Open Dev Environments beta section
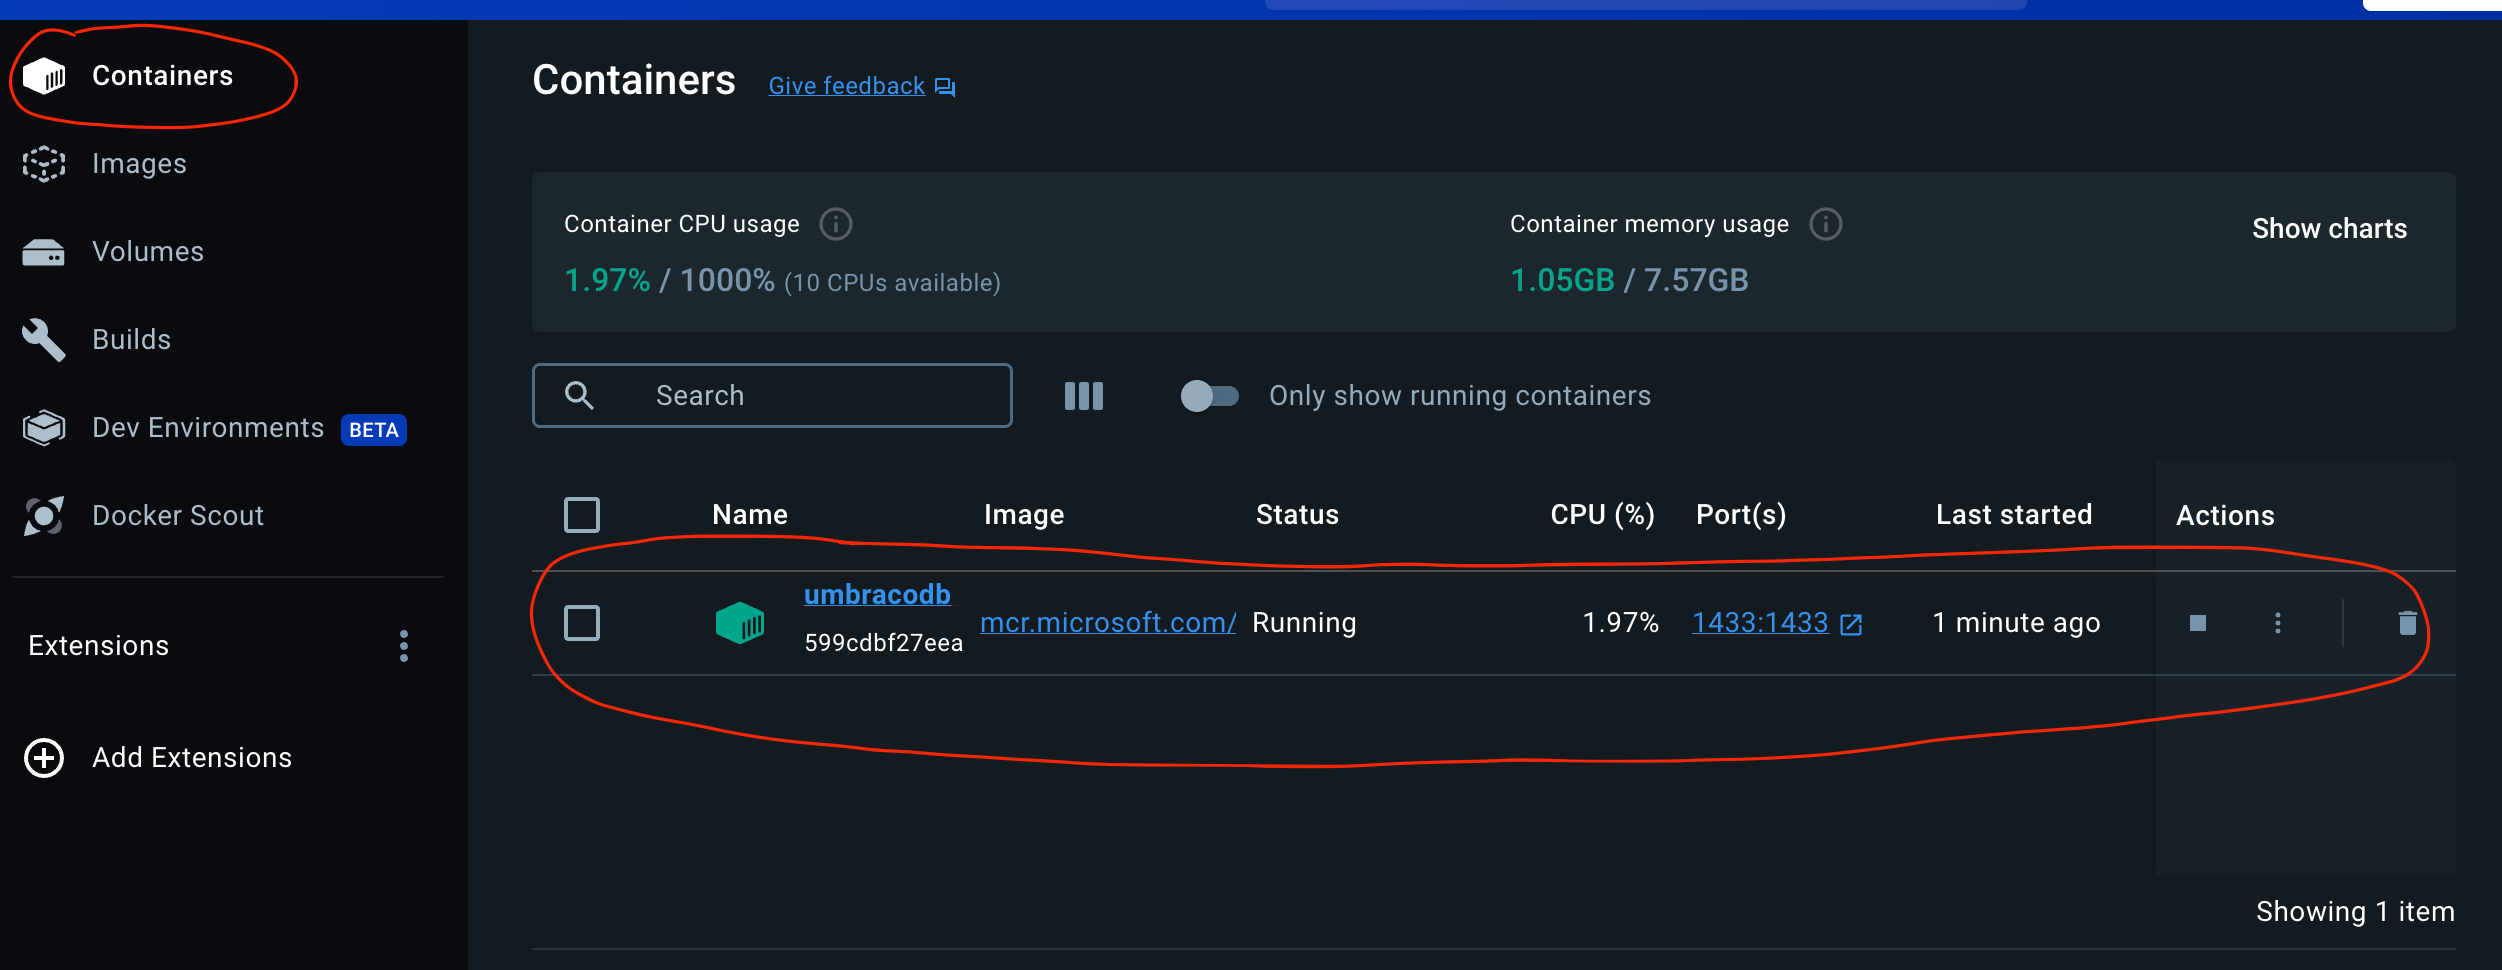Image resolution: width=2502 pixels, height=970 pixels. point(208,428)
